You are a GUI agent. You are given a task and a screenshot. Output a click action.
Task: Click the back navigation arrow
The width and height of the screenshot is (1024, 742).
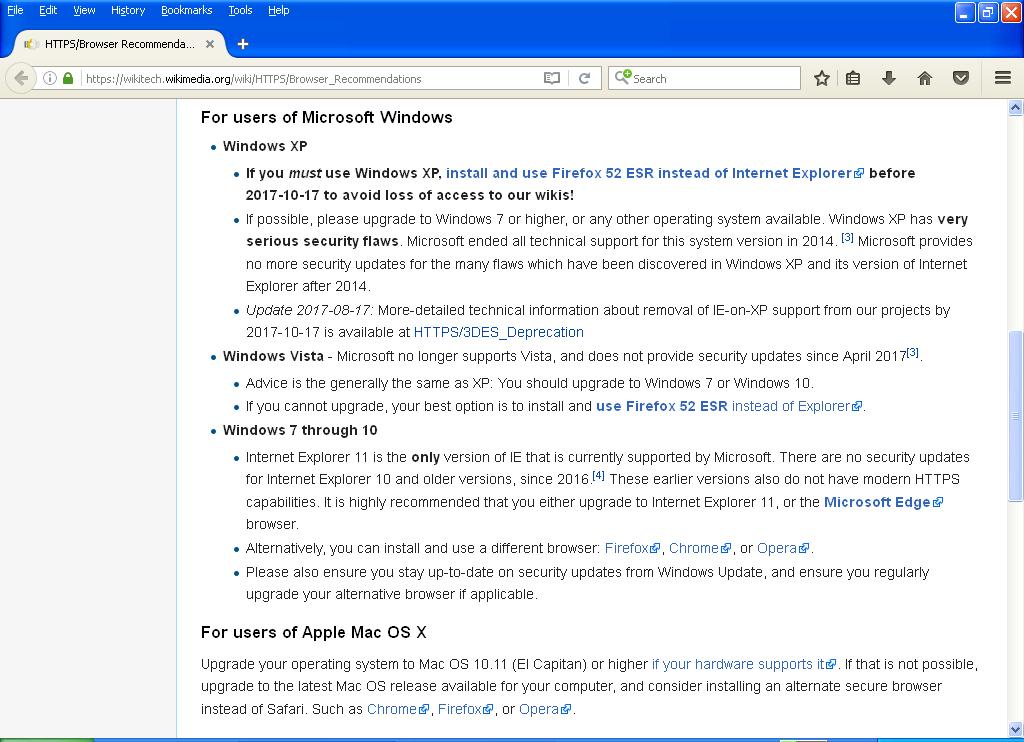(x=21, y=78)
